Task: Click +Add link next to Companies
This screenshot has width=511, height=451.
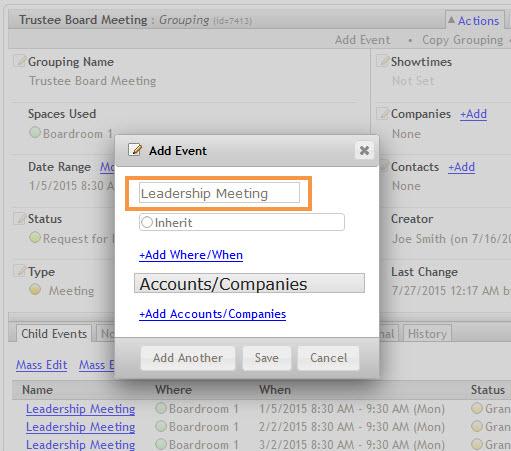Action: pos(473,114)
